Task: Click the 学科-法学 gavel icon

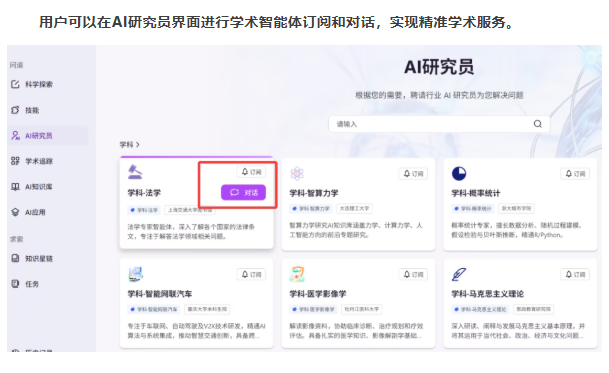Action: 135,172
